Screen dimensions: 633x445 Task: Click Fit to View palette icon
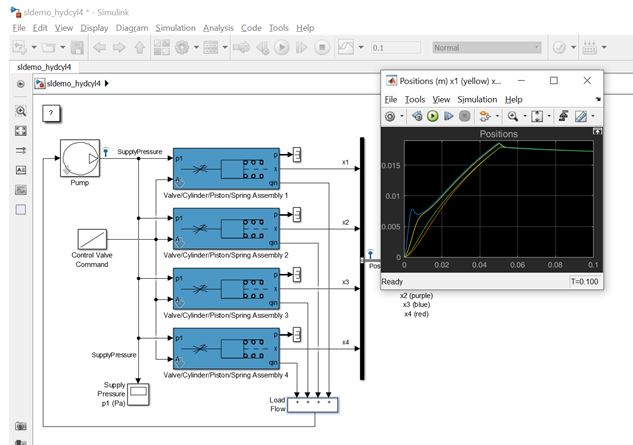coord(21,131)
